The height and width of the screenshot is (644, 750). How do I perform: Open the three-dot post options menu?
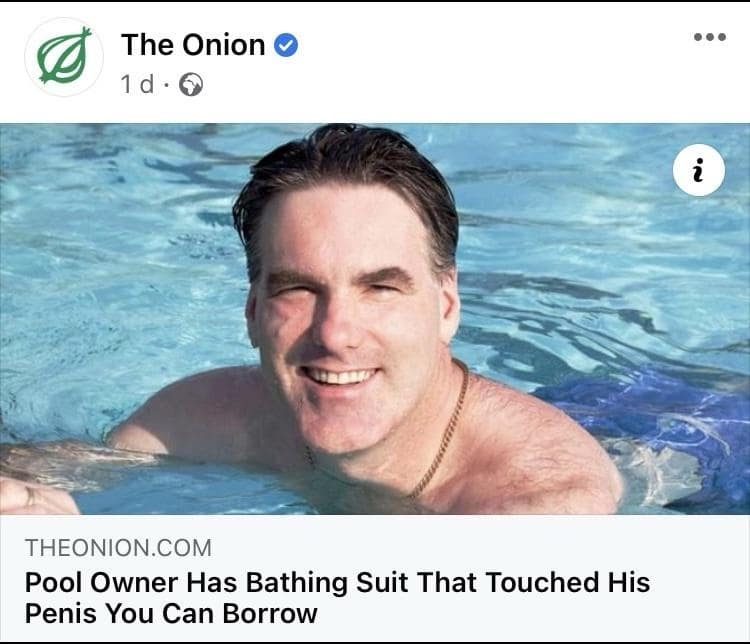708,38
